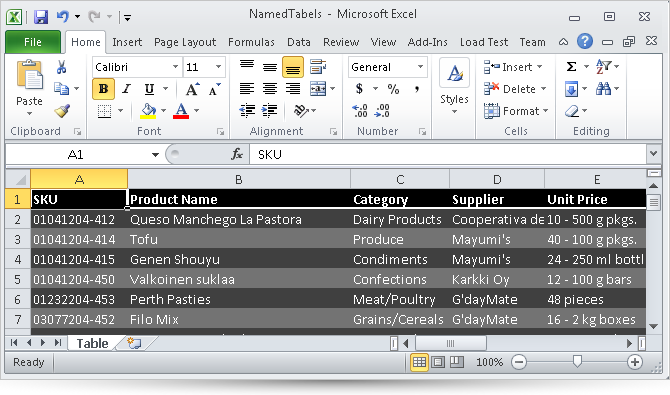The image size is (670, 395).
Task: Switch to Normal view in status bar
Action: pyautogui.click(x=419, y=363)
